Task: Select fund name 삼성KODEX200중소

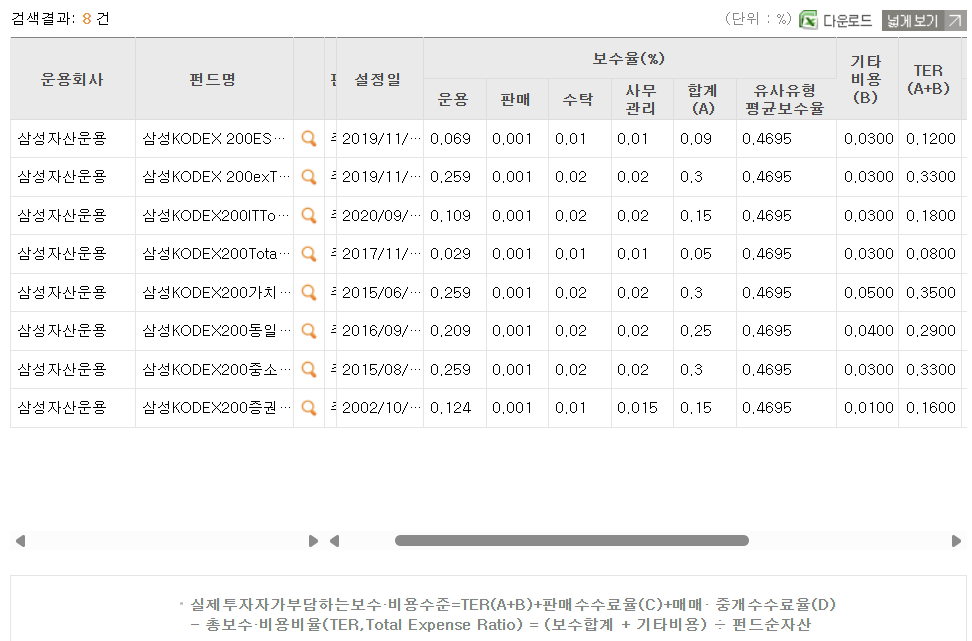Action: click(x=216, y=369)
